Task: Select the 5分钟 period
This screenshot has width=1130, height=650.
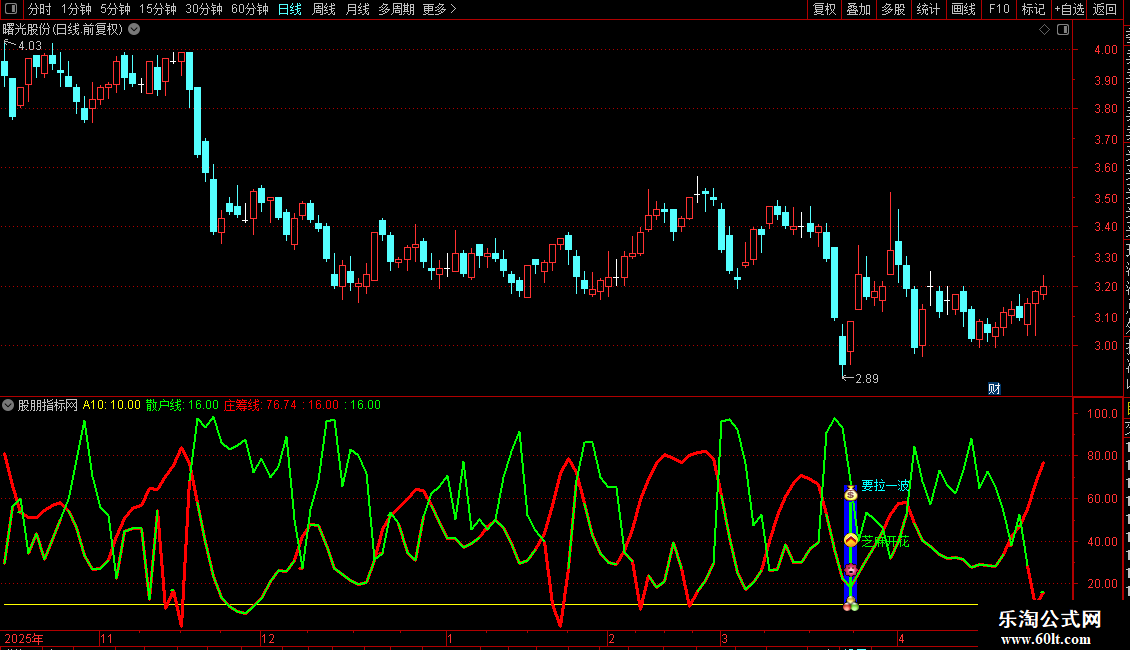Action: tap(115, 9)
